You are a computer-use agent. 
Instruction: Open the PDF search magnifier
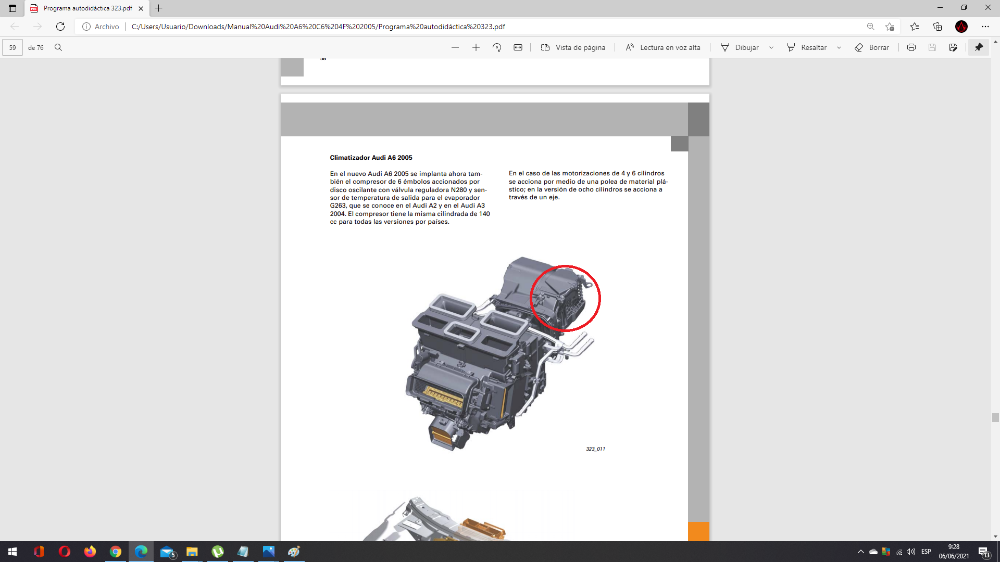point(58,48)
